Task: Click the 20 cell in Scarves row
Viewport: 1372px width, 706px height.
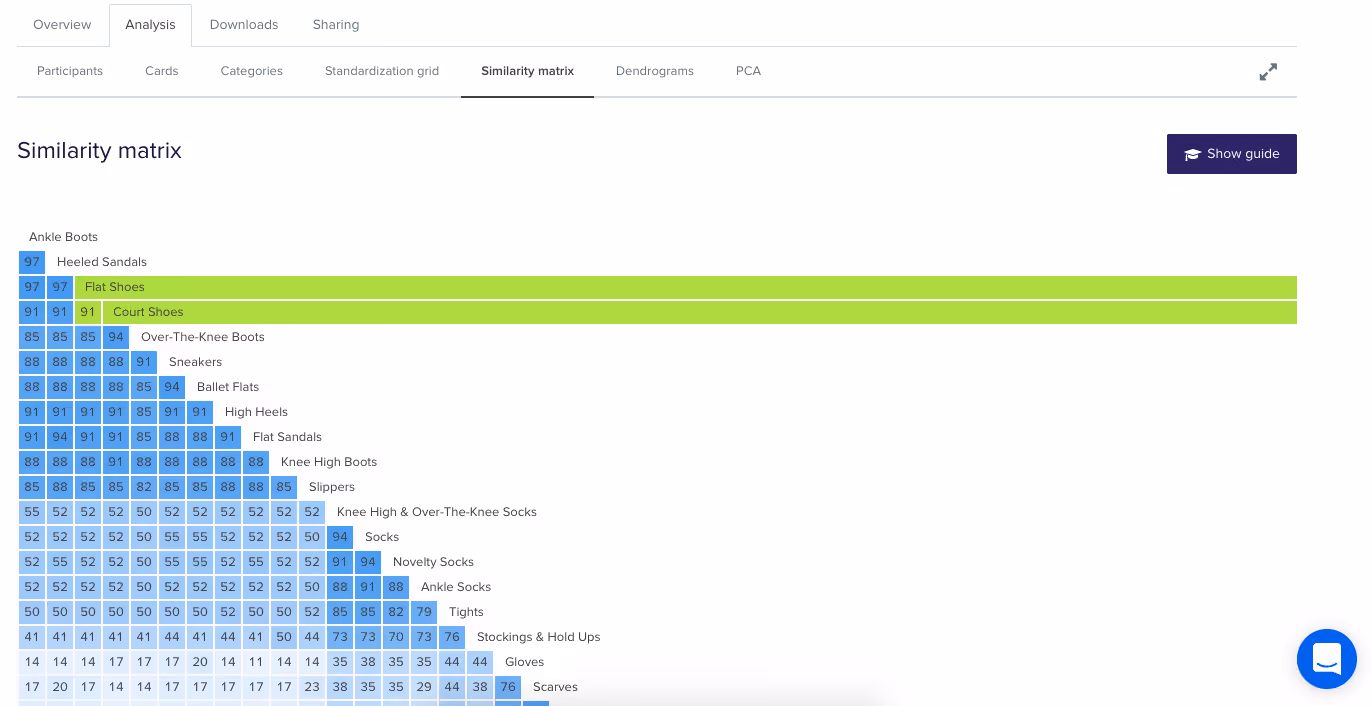Action: (x=60, y=687)
